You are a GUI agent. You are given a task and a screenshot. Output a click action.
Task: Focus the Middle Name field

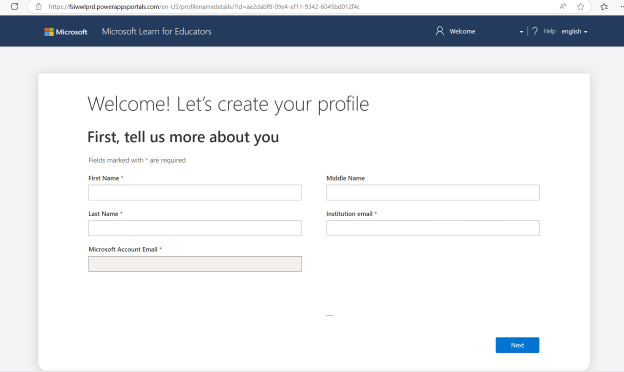pyautogui.click(x=433, y=193)
